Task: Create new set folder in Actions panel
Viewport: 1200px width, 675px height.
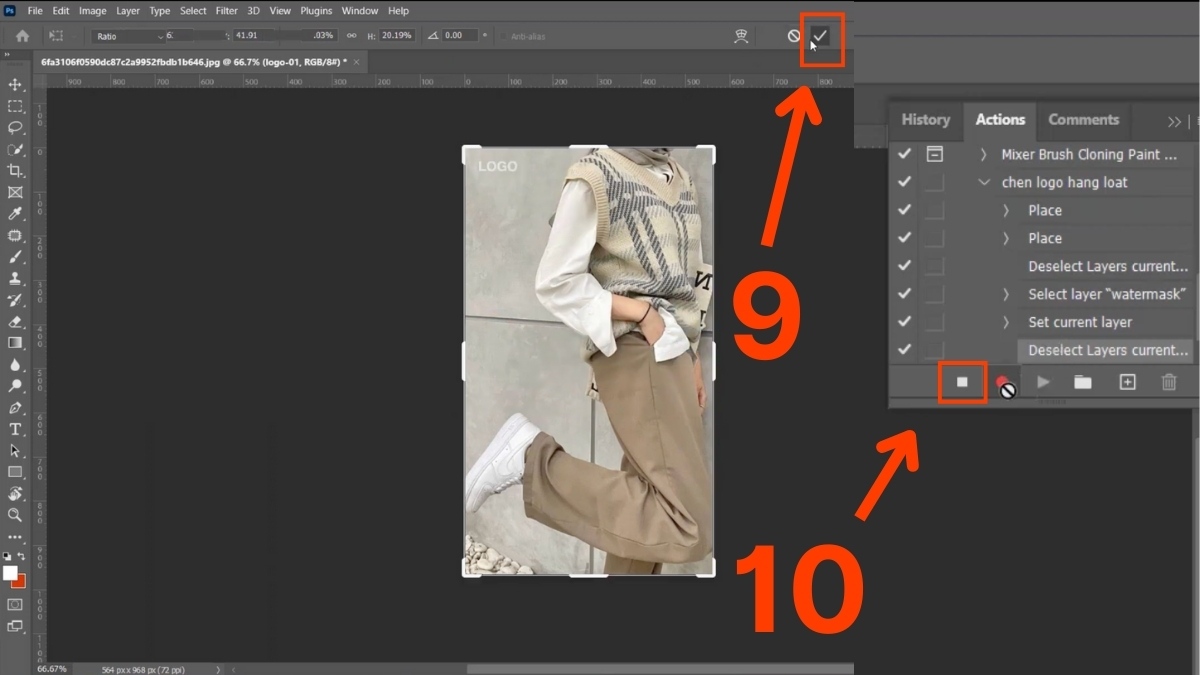Action: pos(1083,382)
